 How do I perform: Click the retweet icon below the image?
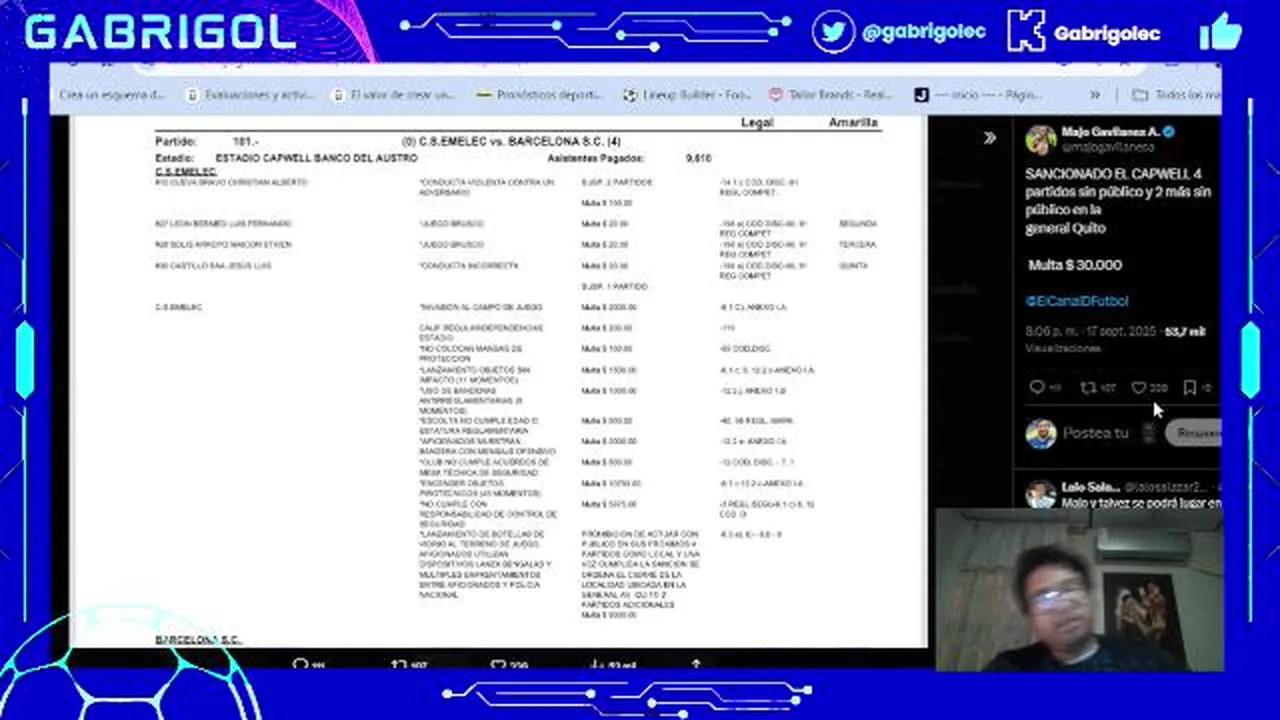click(397, 664)
